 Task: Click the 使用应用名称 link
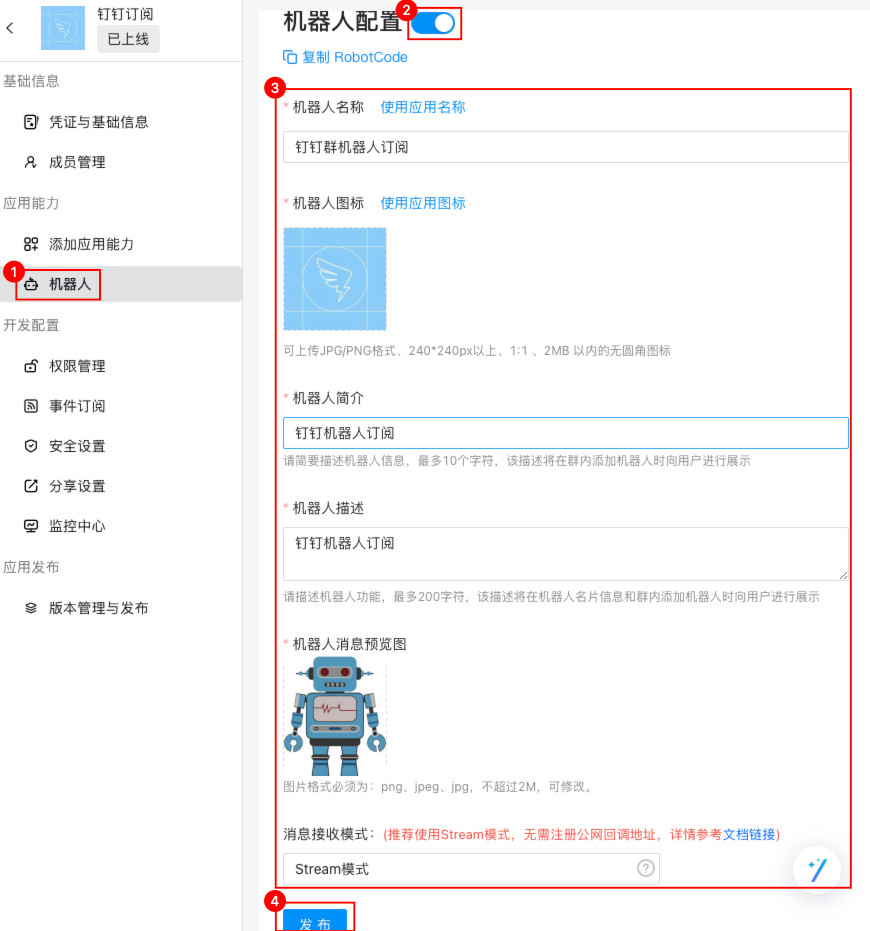coord(423,107)
